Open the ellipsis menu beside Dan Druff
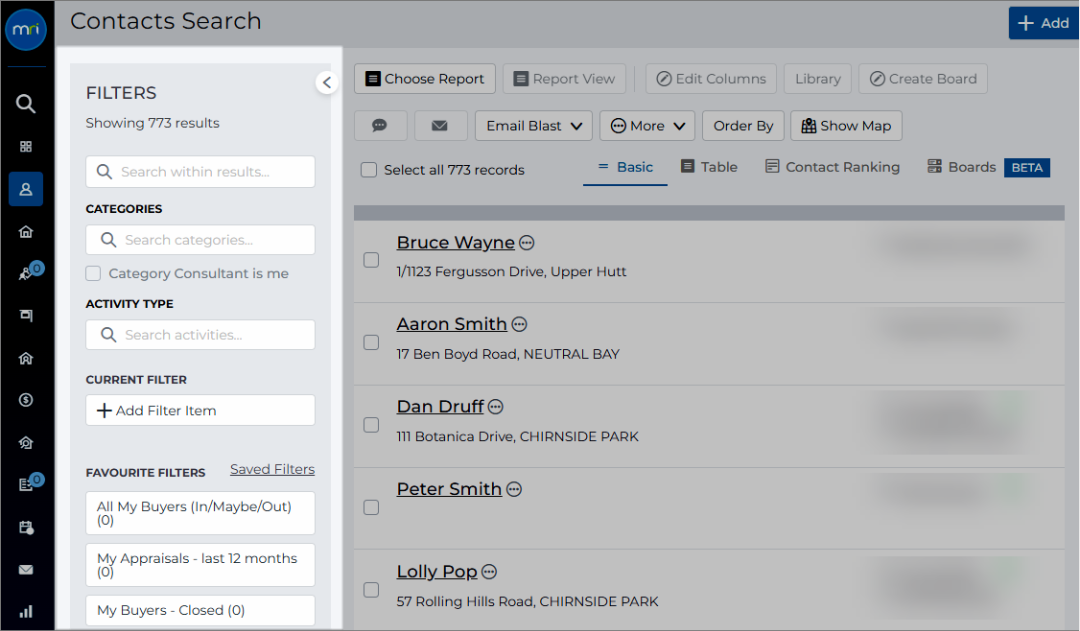Viewport: 1080px width, 631px height. tap(496, 407)
